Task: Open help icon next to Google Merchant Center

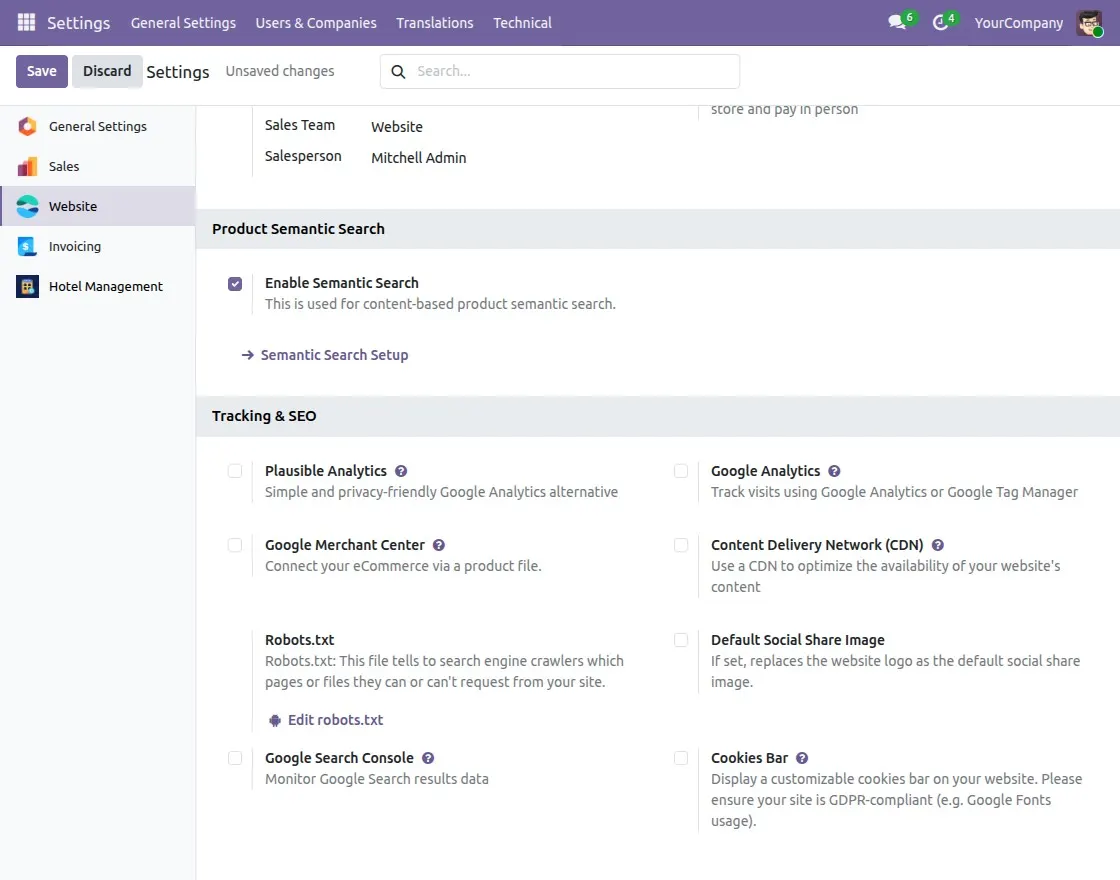Action: coord(439,545)
